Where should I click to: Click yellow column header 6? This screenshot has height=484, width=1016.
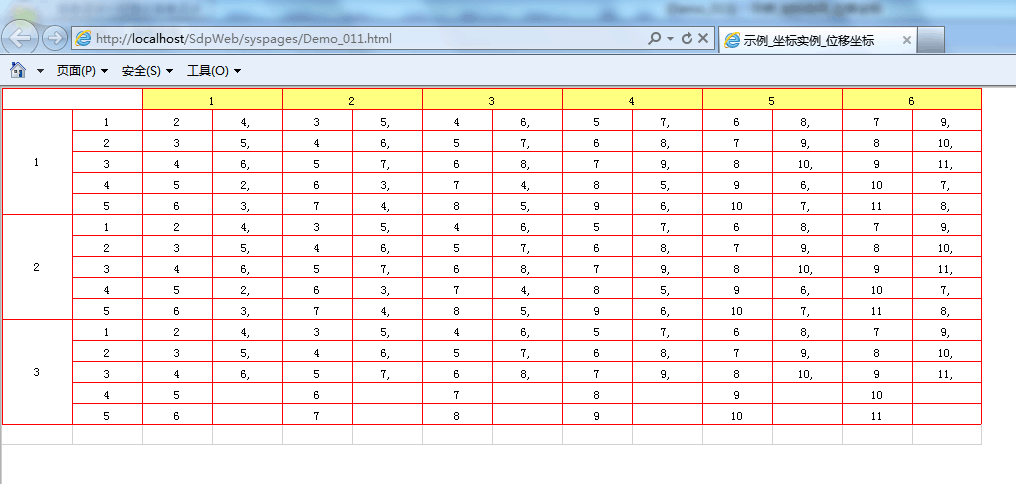click(912, 100)
